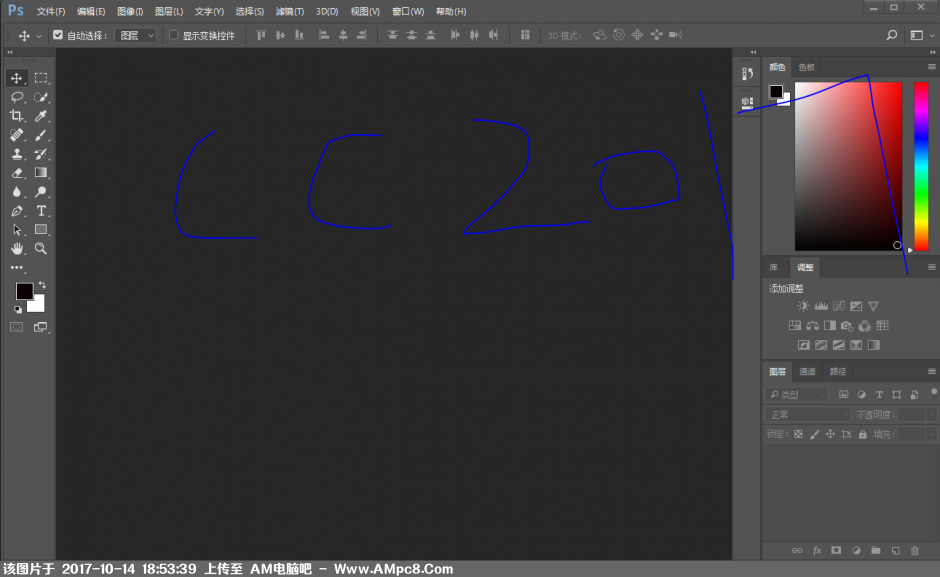Open the 窗口(W) menu
Viewport: 940px width, 577px height.
click(408, 11)
